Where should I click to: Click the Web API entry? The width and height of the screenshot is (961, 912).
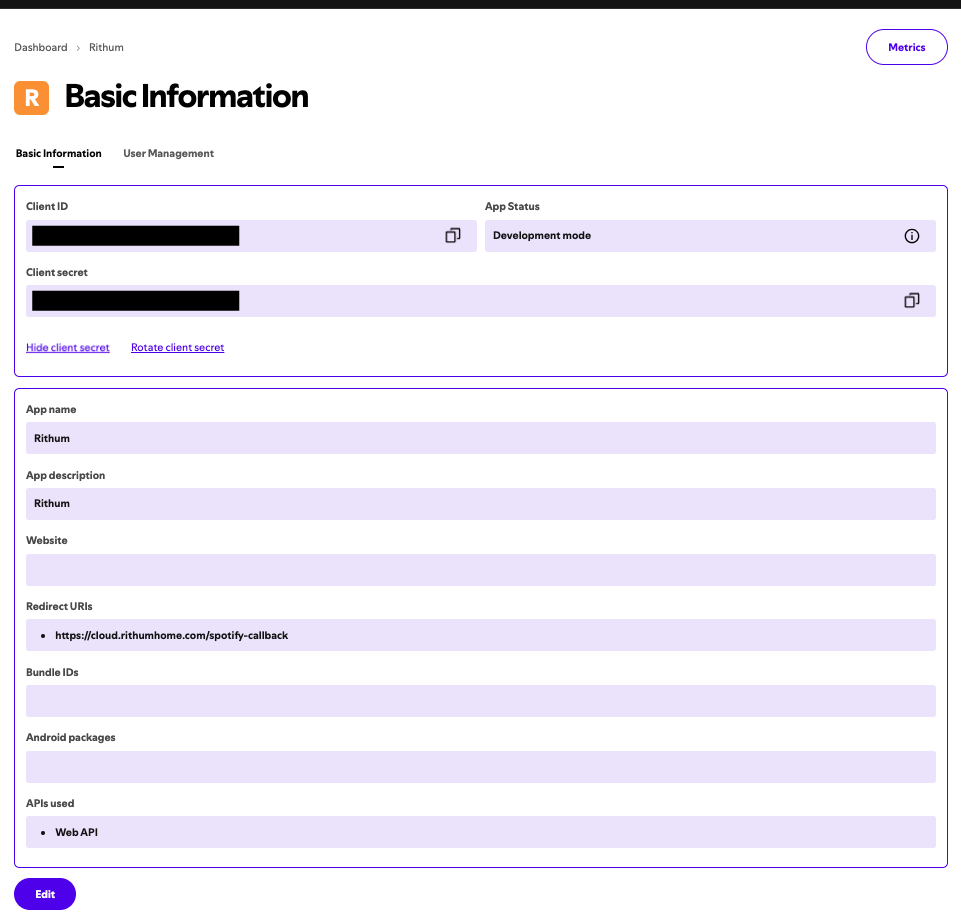pyautogui.click(x=76, y=832)
